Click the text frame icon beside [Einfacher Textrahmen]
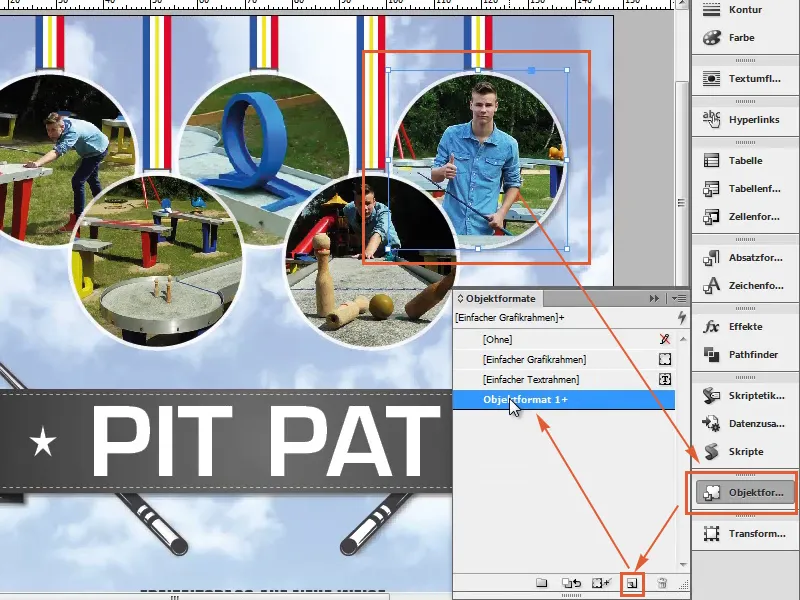 point(665,380)
